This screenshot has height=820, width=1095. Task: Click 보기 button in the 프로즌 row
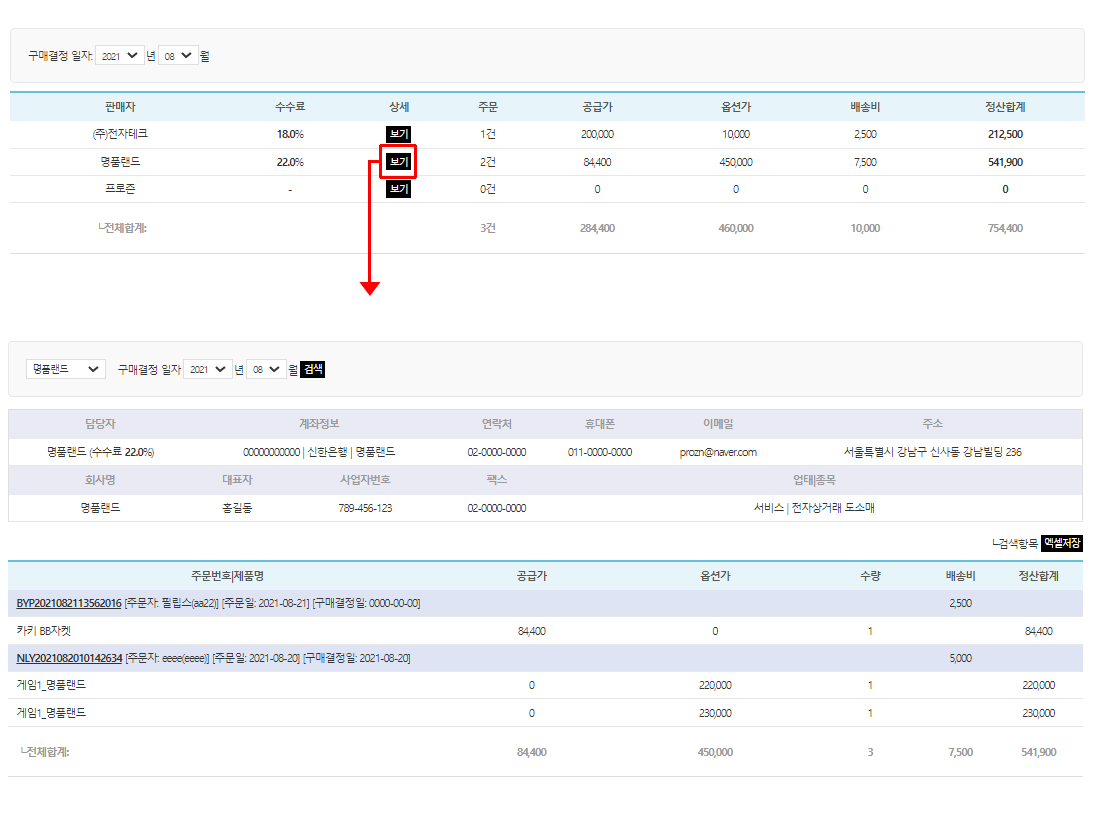pos(399,189)
